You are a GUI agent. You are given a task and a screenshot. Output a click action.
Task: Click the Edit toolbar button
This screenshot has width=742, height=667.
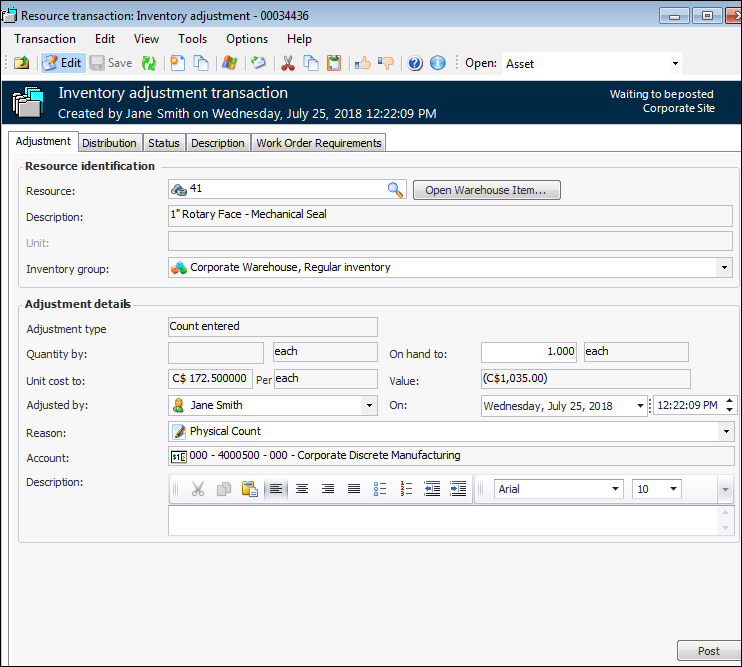pos(62,63)
